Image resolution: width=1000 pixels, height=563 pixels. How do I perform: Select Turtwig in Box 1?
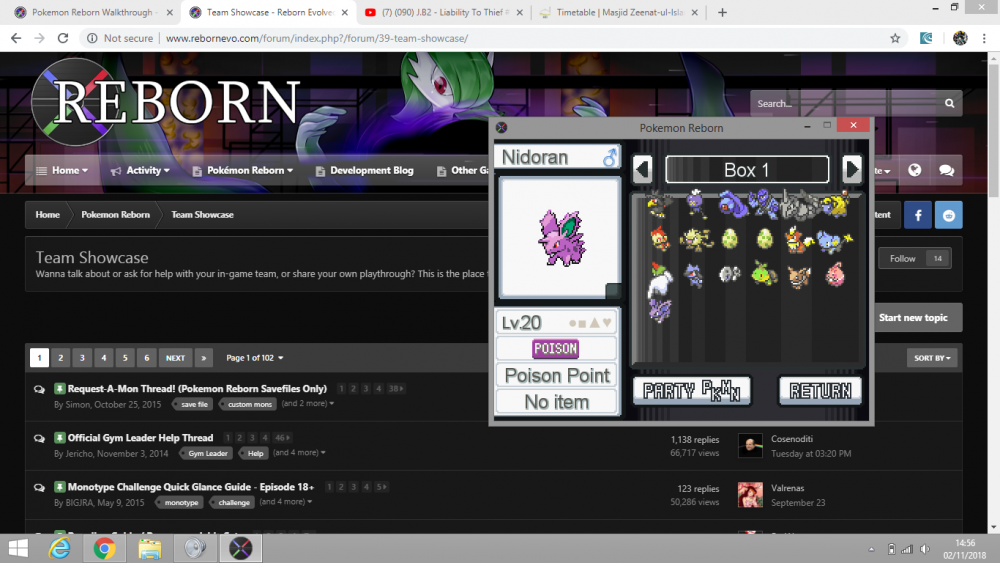point(764,274)
